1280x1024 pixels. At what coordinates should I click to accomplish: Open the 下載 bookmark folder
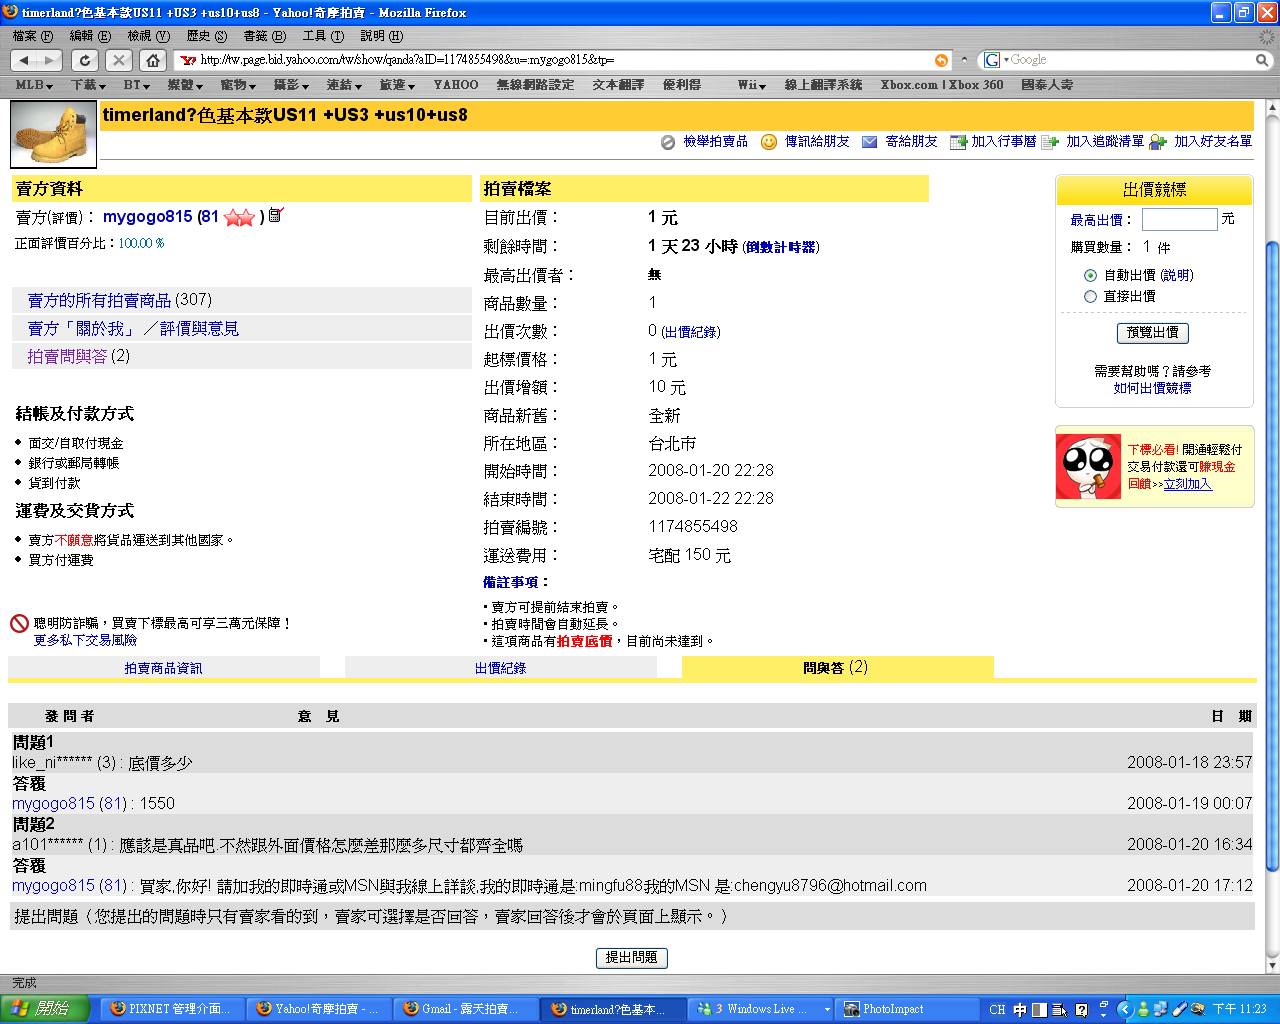click(89, 85)
